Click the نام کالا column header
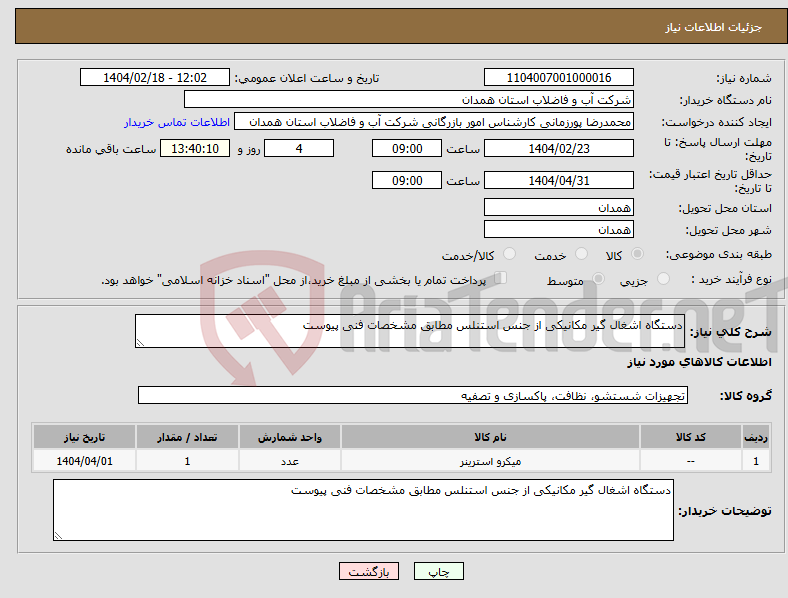This screenshot has height=598, width=788. coord(490,437)
